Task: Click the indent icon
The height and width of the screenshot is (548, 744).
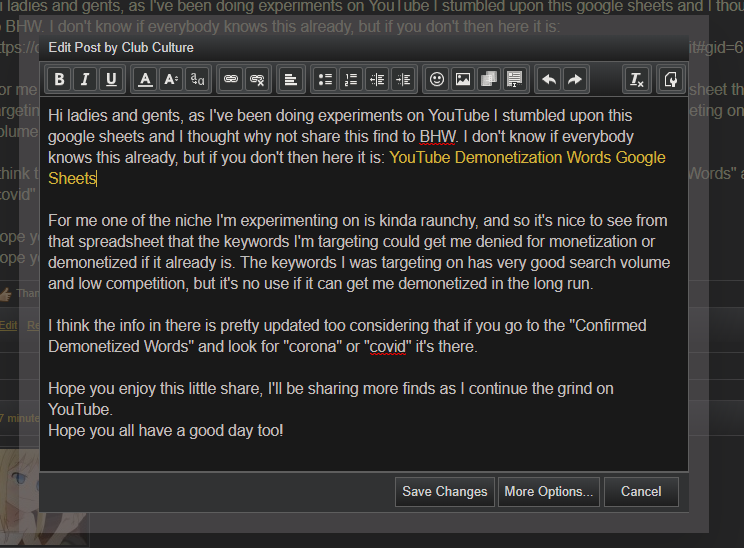Action: click(403, 79)
